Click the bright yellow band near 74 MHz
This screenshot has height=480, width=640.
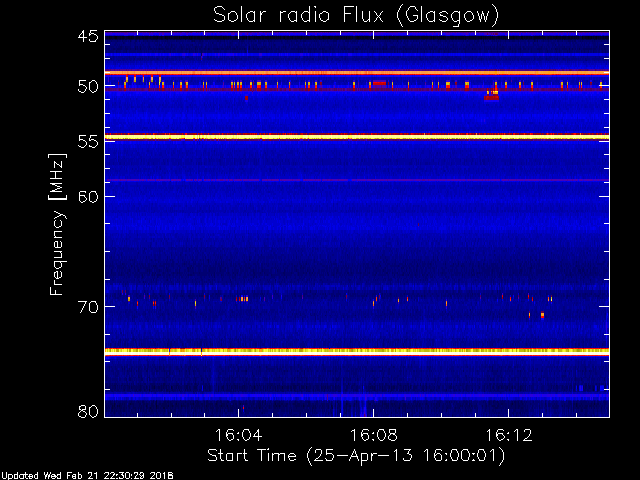pyautogui.click(x=357, y=351)
